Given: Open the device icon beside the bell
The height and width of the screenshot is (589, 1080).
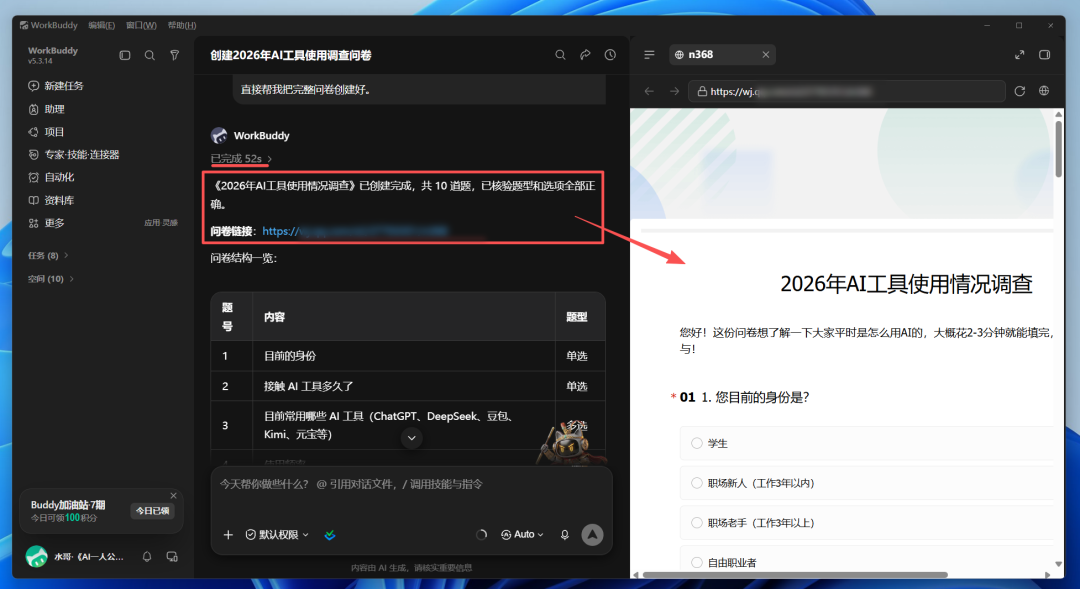Looking at the screenshot, I should click(x=172, y=557).
